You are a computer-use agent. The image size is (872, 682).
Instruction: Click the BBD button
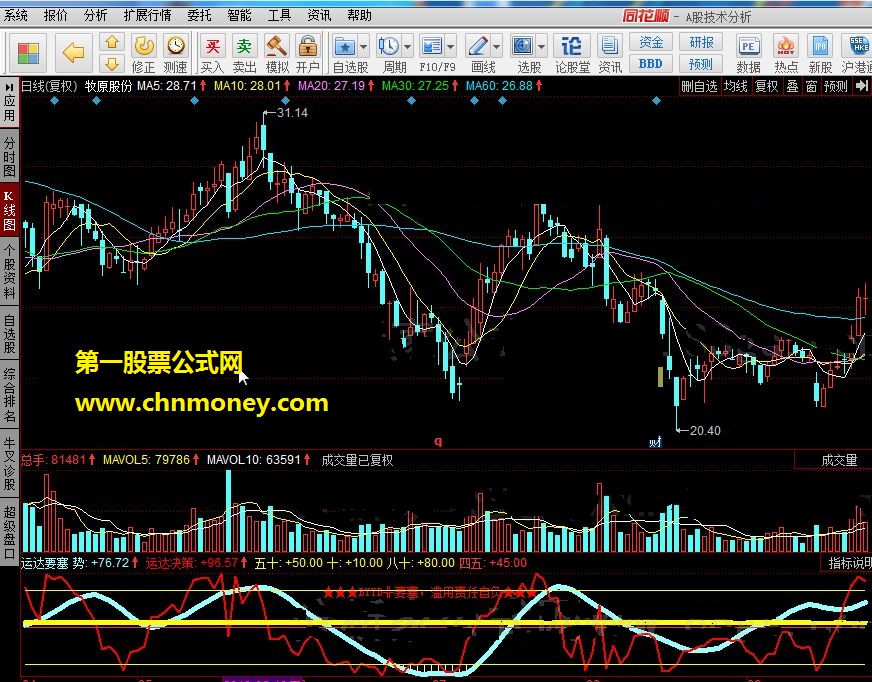[651, 64]
